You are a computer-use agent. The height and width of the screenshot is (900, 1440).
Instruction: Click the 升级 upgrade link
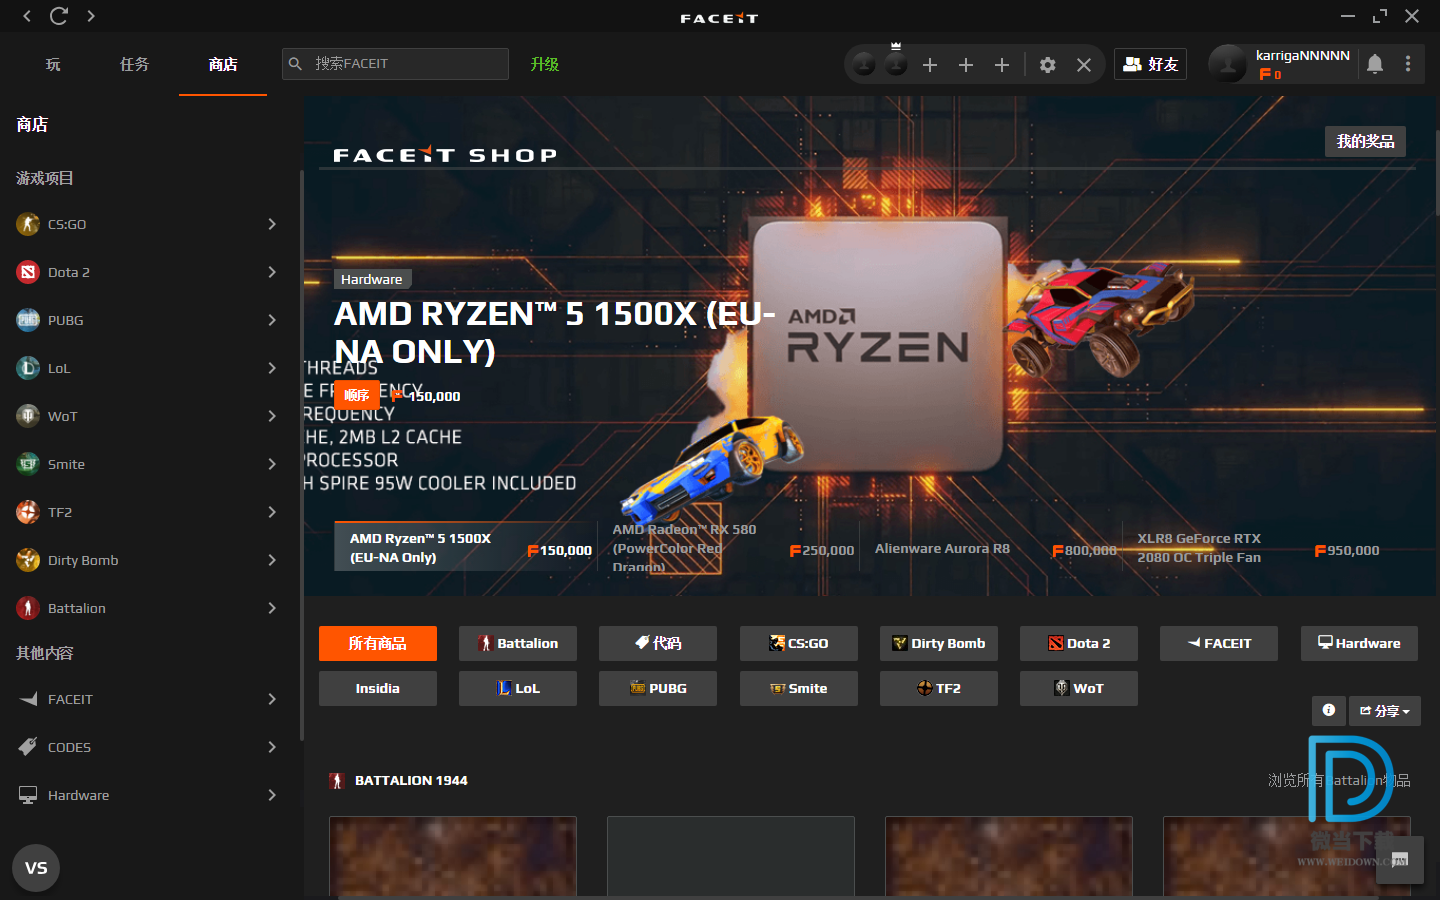[544, 64]
